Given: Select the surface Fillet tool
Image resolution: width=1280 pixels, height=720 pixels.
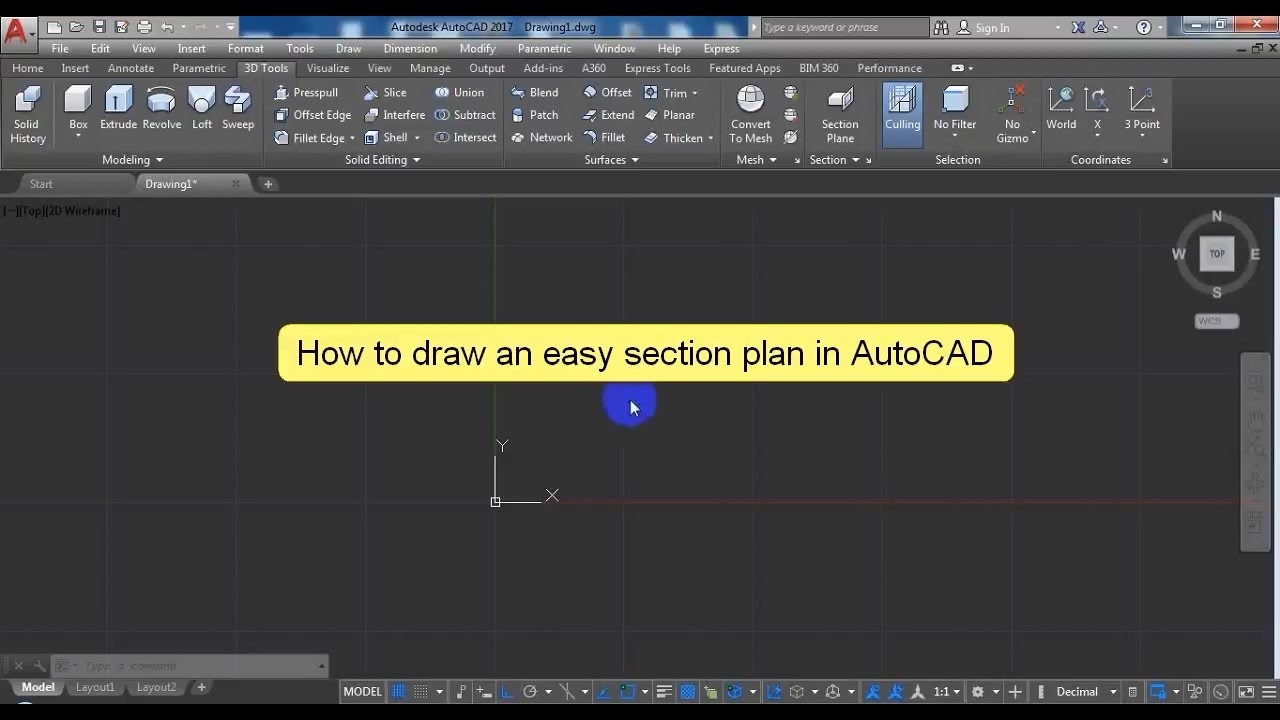Looking at the screenshot, I should pyautogui.click(x=604, y=138).
